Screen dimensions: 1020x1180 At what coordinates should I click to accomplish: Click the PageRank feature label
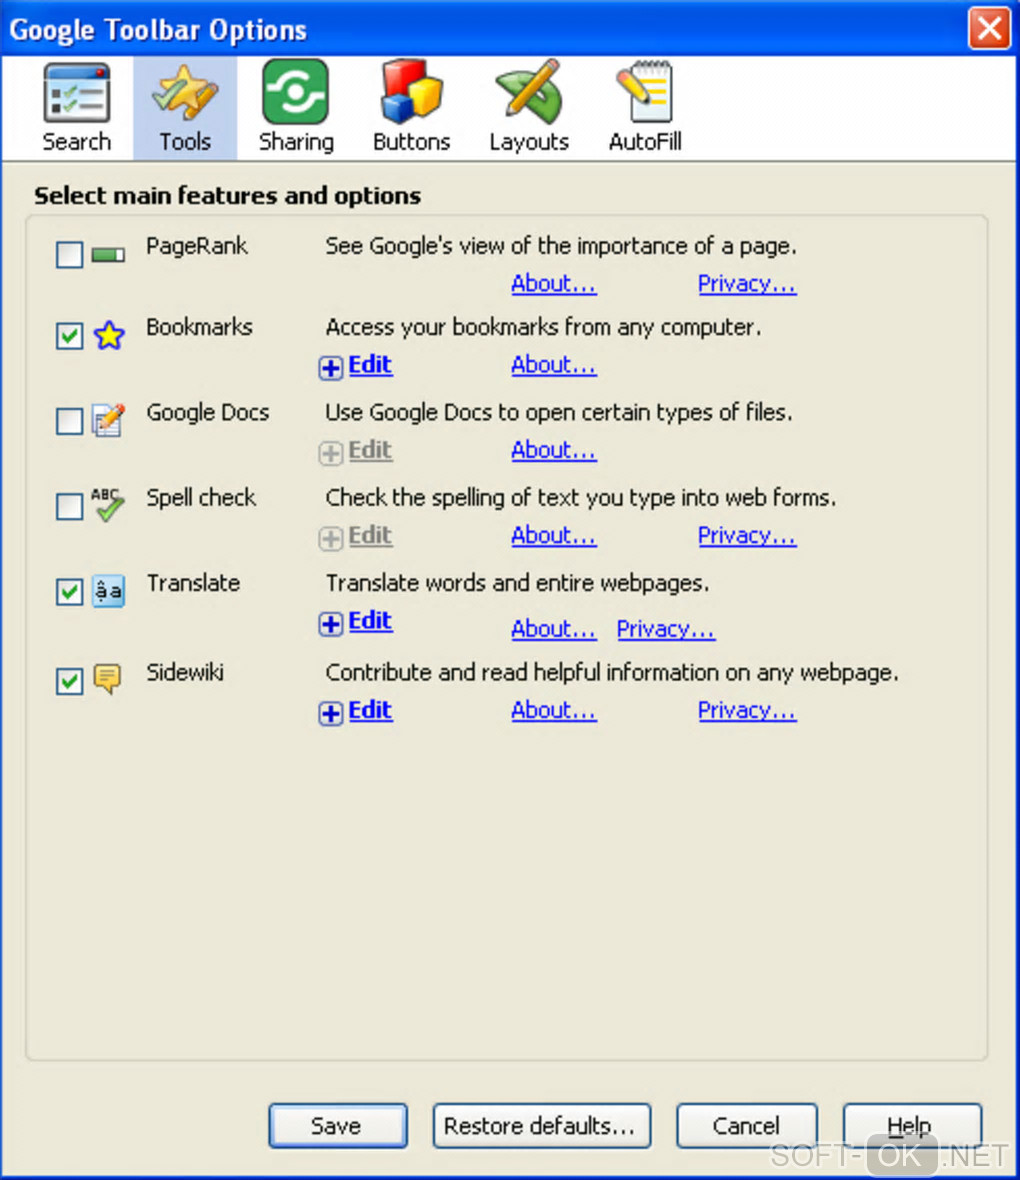(x=196, y=246)
